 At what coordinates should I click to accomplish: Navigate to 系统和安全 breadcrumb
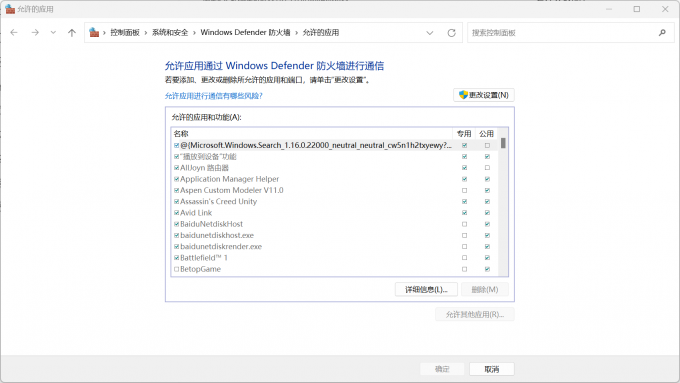click(170, 33)
